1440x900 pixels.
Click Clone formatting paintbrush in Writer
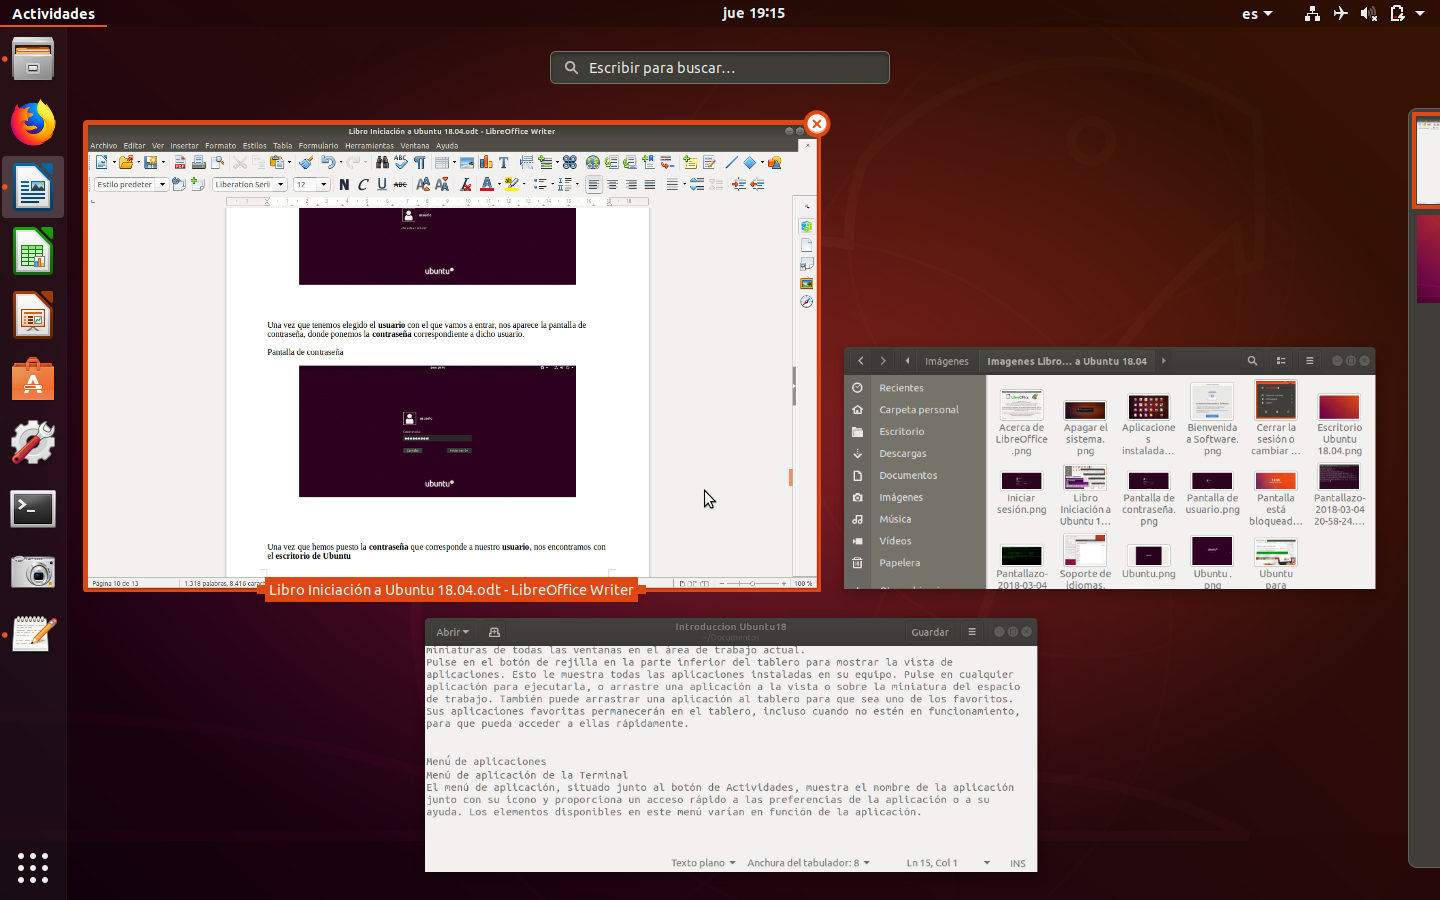coord(306,162)
